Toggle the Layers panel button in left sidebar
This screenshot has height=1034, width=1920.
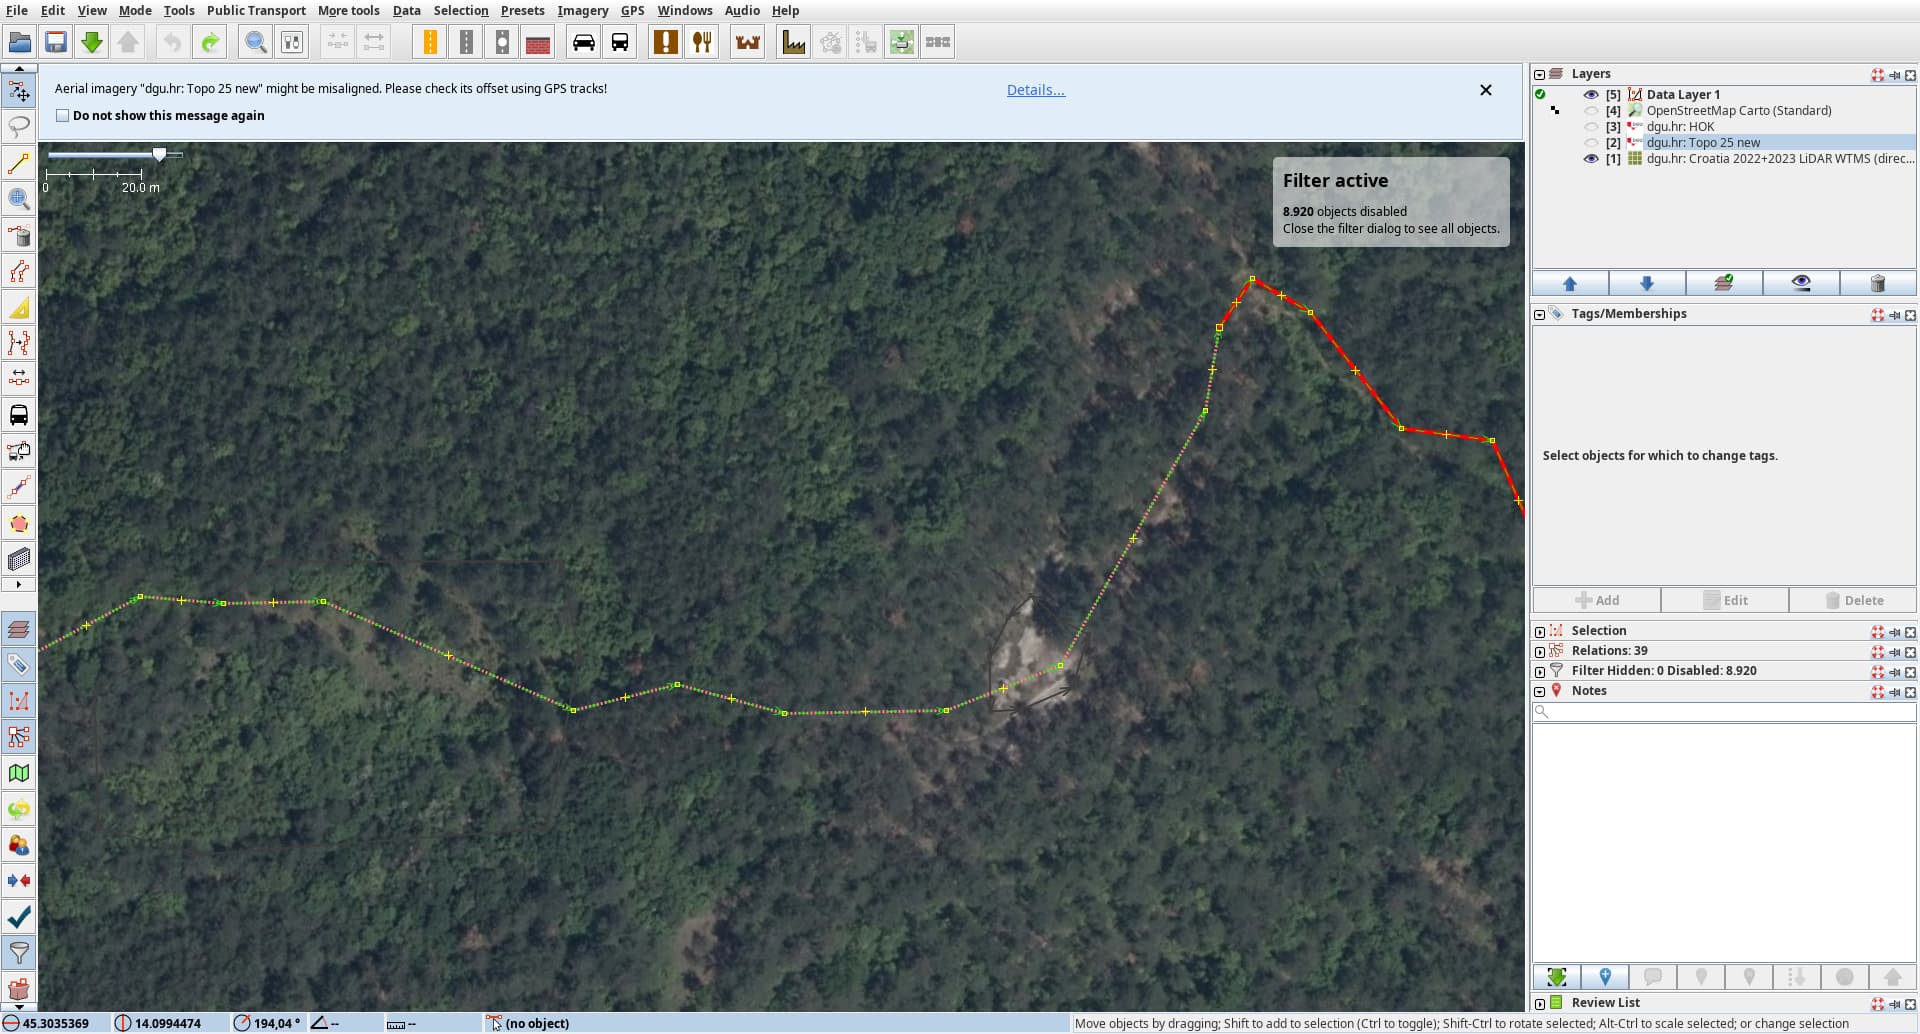point(18,629)
